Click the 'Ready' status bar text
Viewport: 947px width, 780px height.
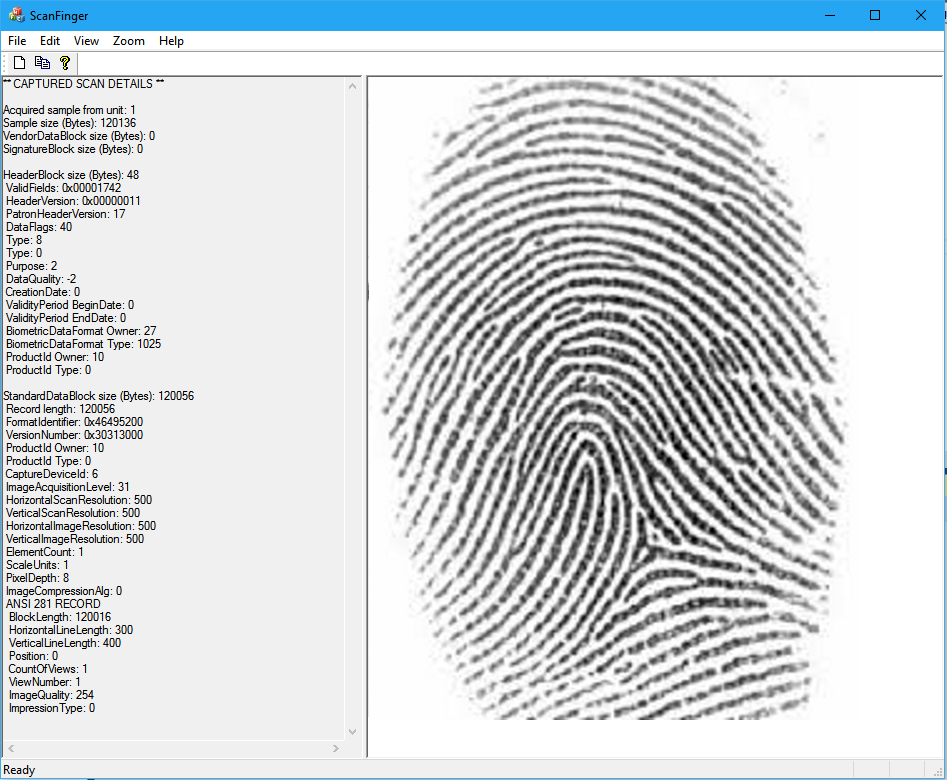coord(19,770)
